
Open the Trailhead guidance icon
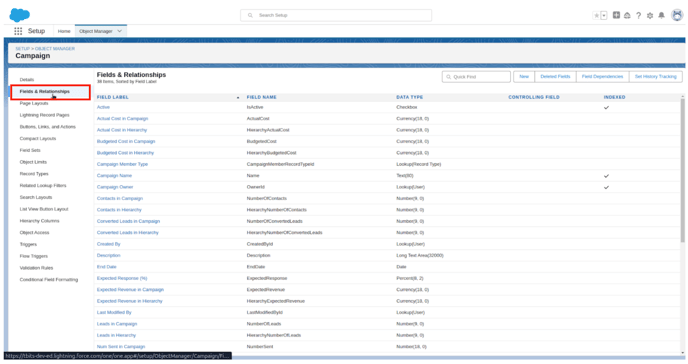pos(627,15)
